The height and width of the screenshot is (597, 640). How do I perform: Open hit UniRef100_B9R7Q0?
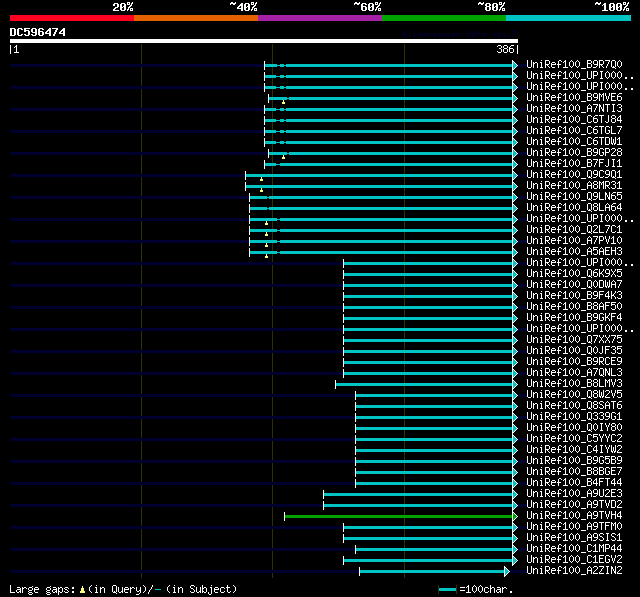(x=574, y=64)
